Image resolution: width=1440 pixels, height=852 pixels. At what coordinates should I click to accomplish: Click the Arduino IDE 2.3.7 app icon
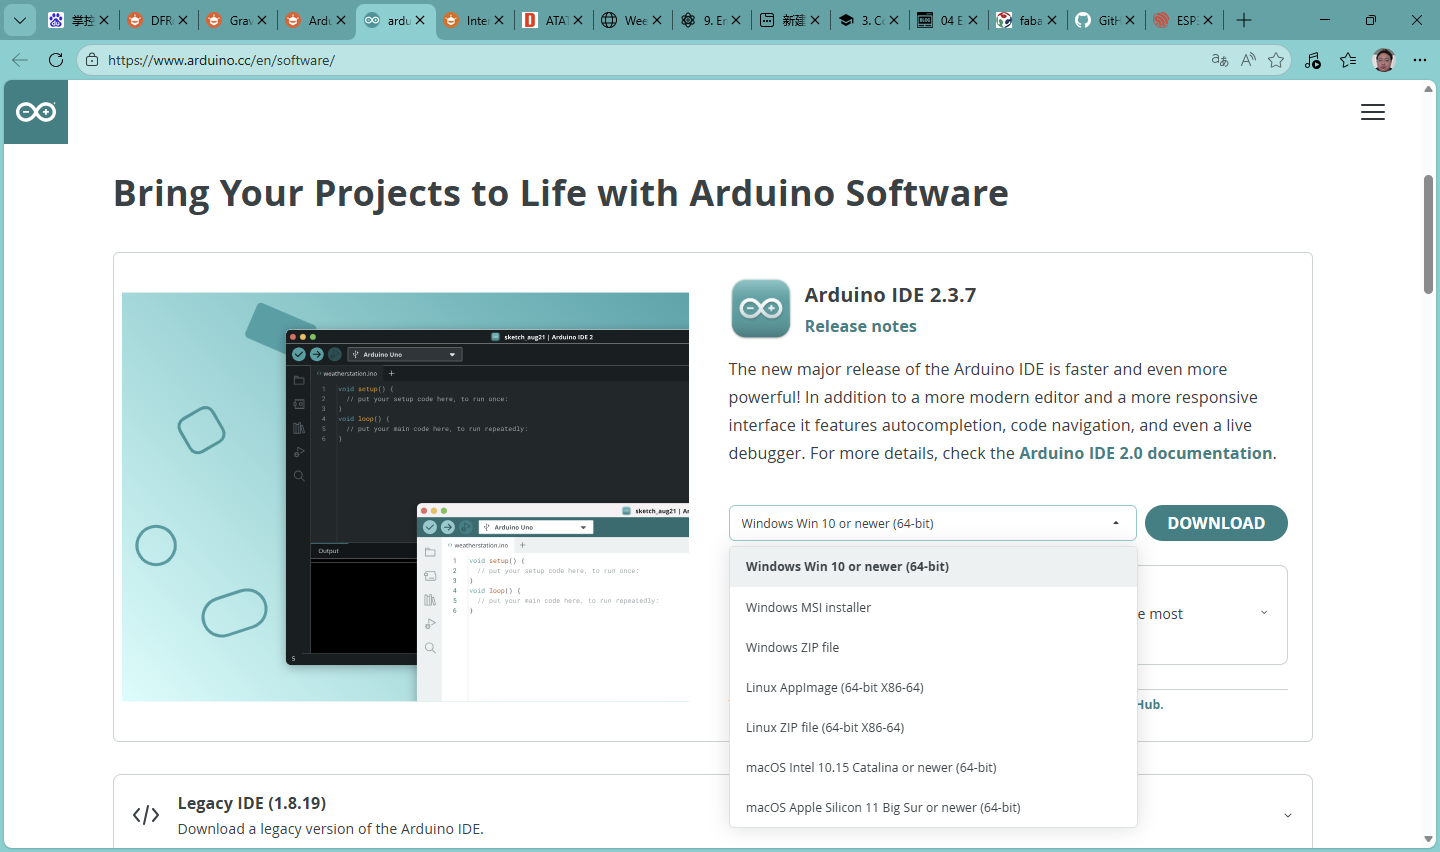click(761, 309)
